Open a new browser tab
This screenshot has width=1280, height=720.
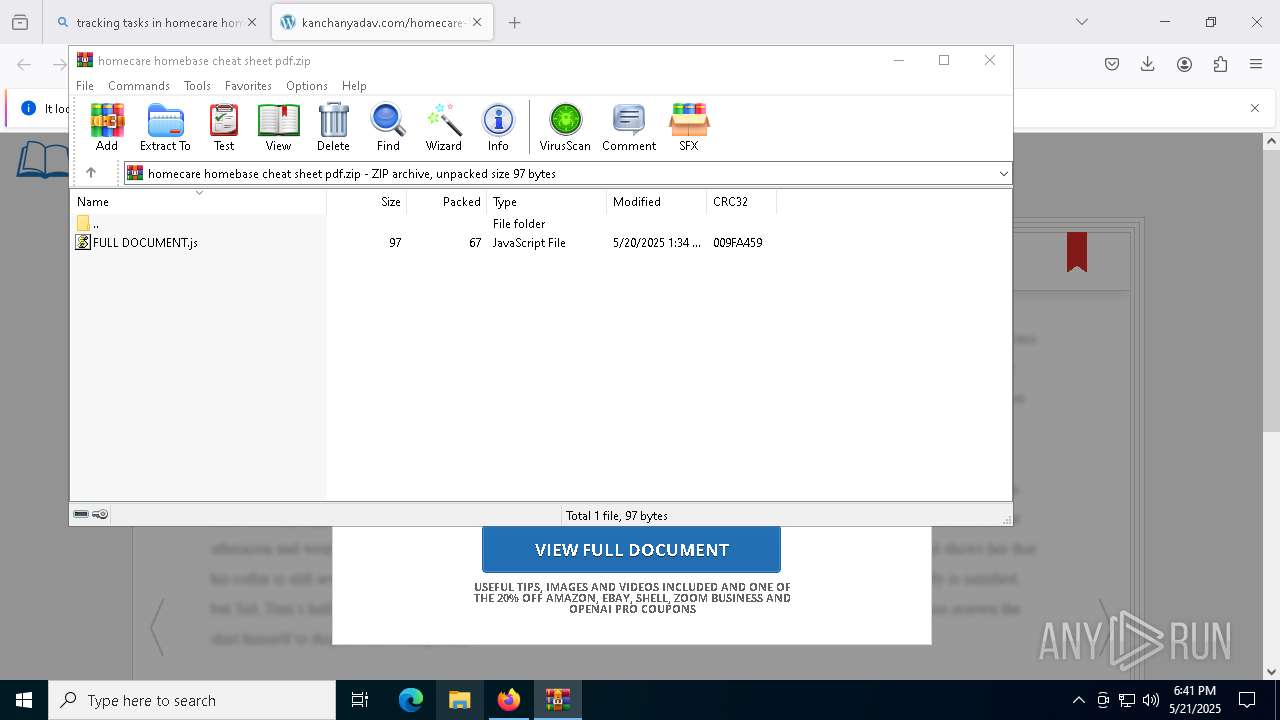click(514, 22)
